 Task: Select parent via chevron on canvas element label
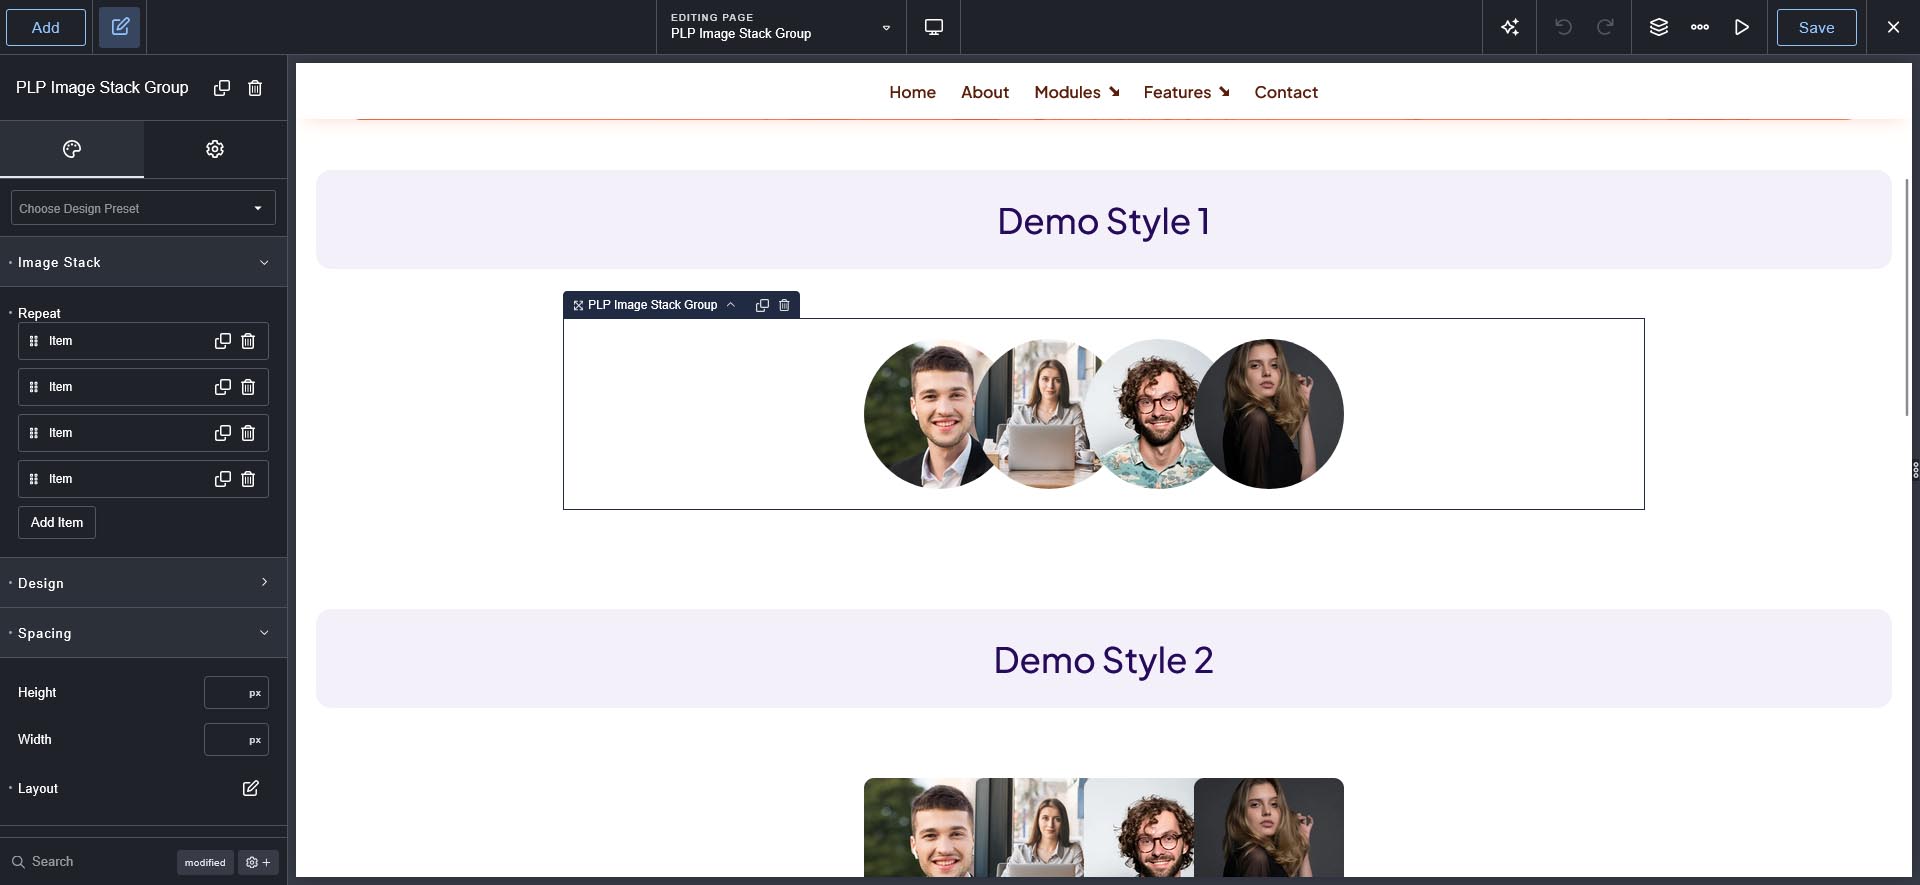coord(731,305)
